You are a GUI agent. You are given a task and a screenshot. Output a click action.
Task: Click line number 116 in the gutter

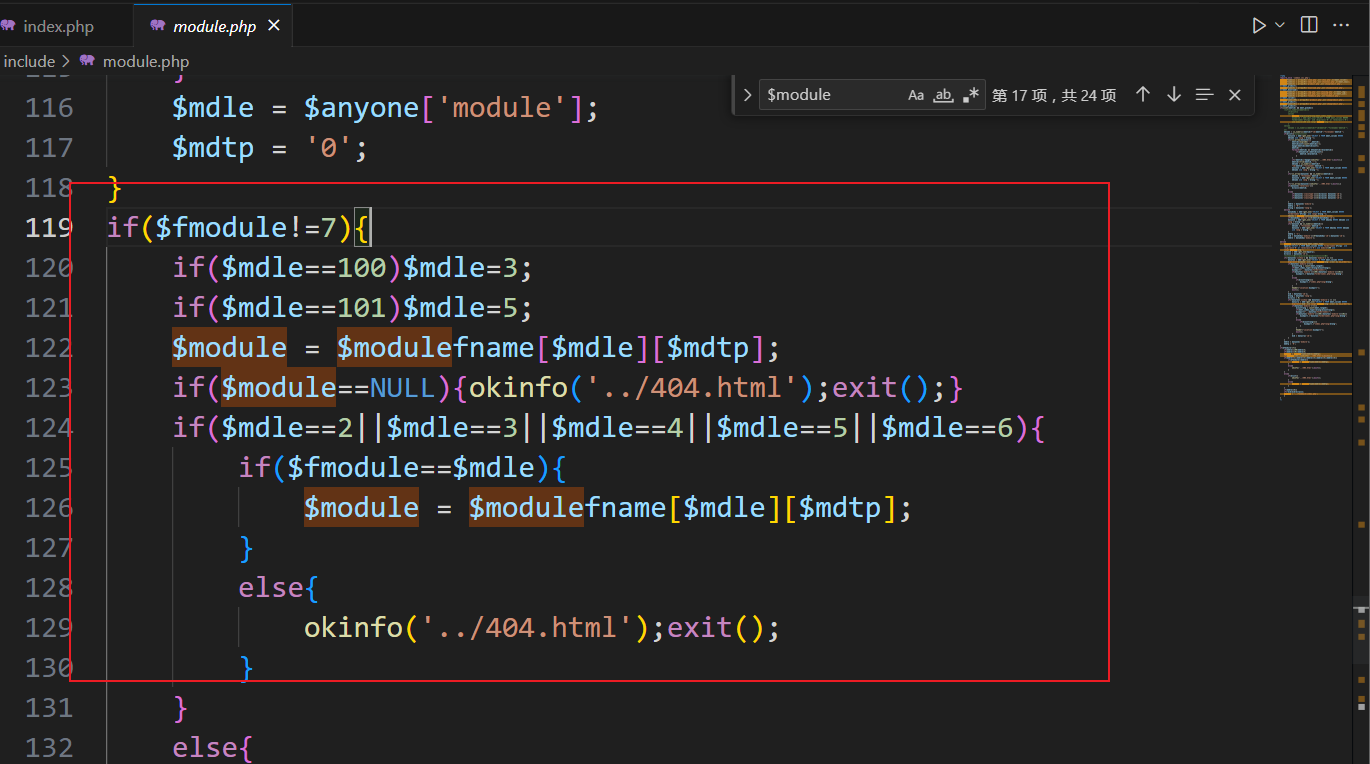pyautogui.click(x=49, y=107)
